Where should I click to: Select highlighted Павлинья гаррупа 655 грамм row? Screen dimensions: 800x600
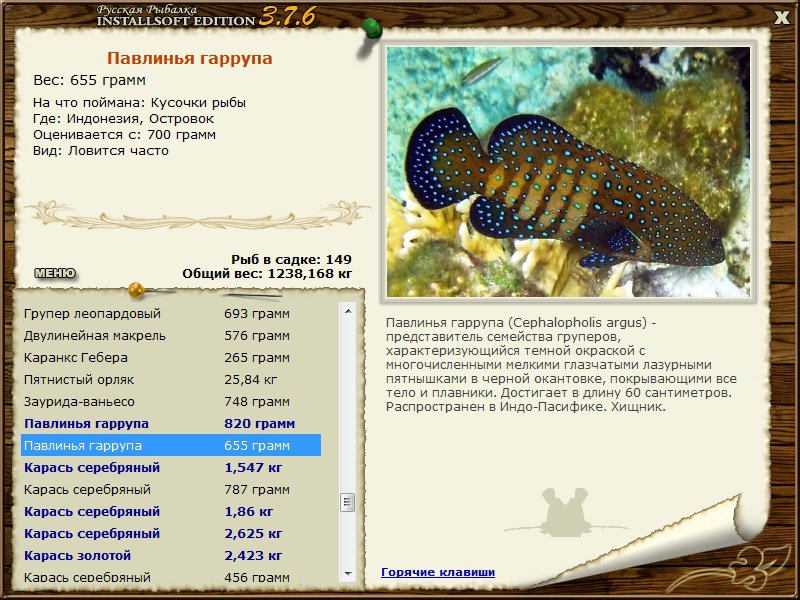pos(171,445)
